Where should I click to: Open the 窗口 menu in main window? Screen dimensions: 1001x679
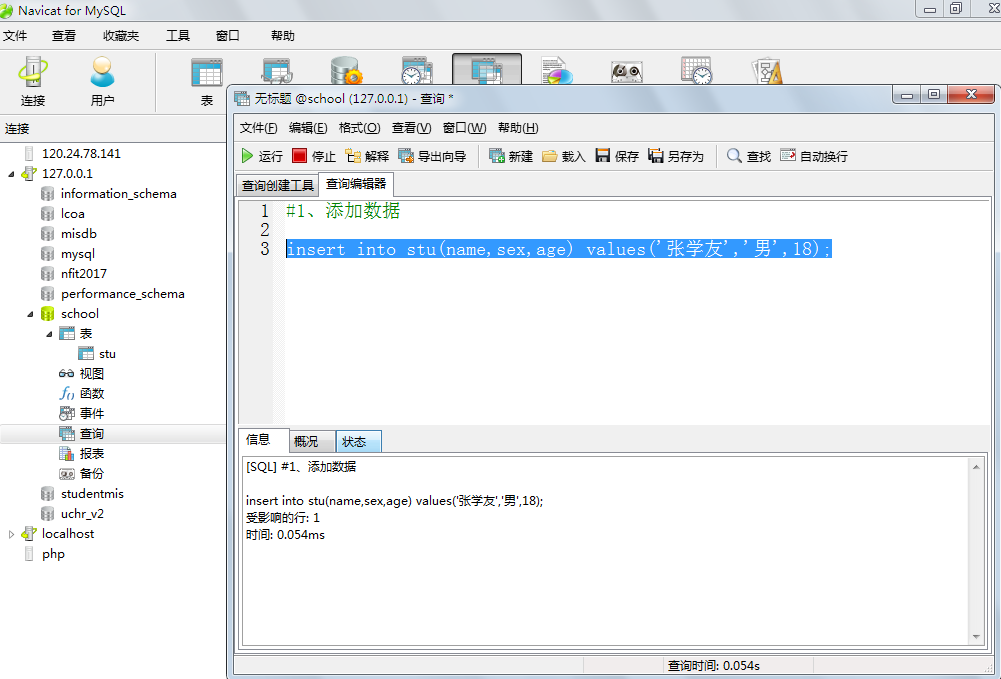pos(227,36)
